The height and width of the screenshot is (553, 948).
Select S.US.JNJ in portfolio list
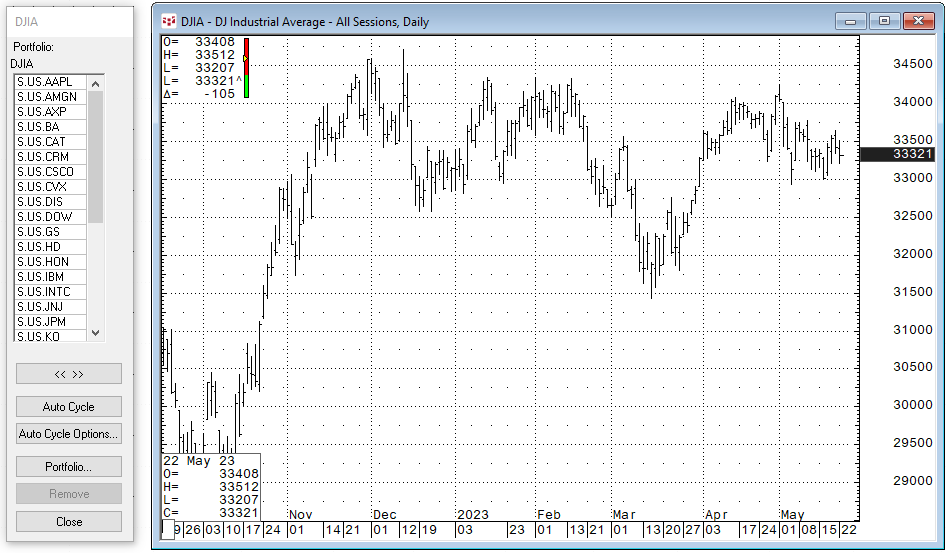51,306
